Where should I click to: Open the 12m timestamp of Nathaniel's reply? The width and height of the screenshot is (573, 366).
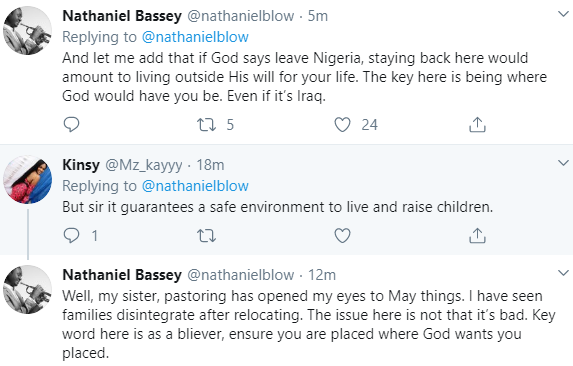point(322,275)
